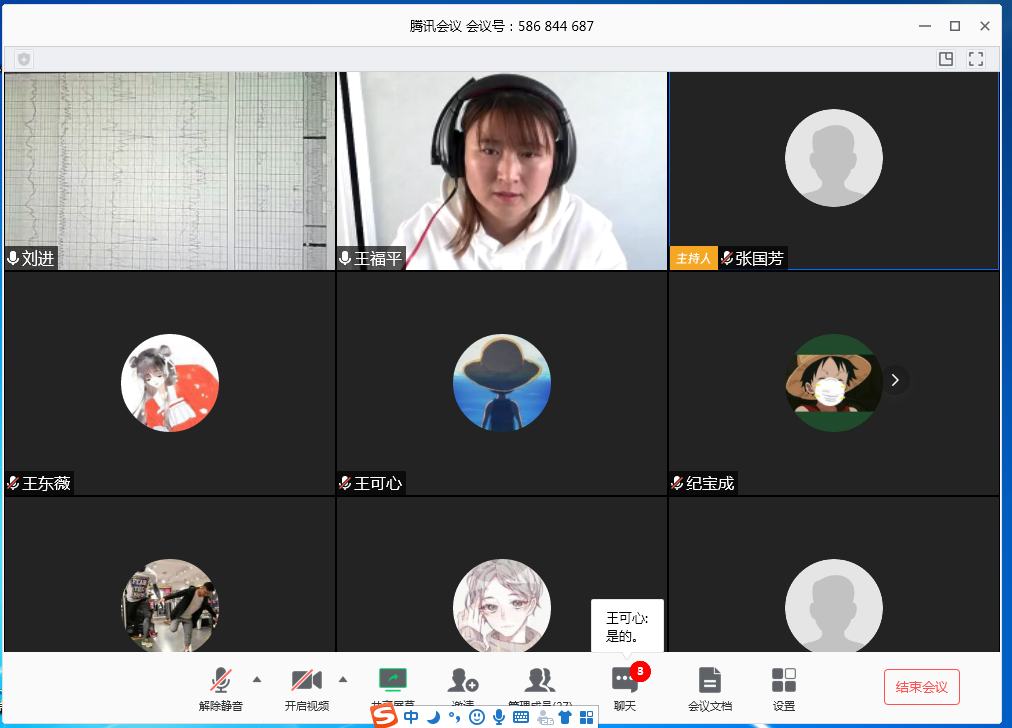Turn on the camera (开启视频)

[306, 682]
